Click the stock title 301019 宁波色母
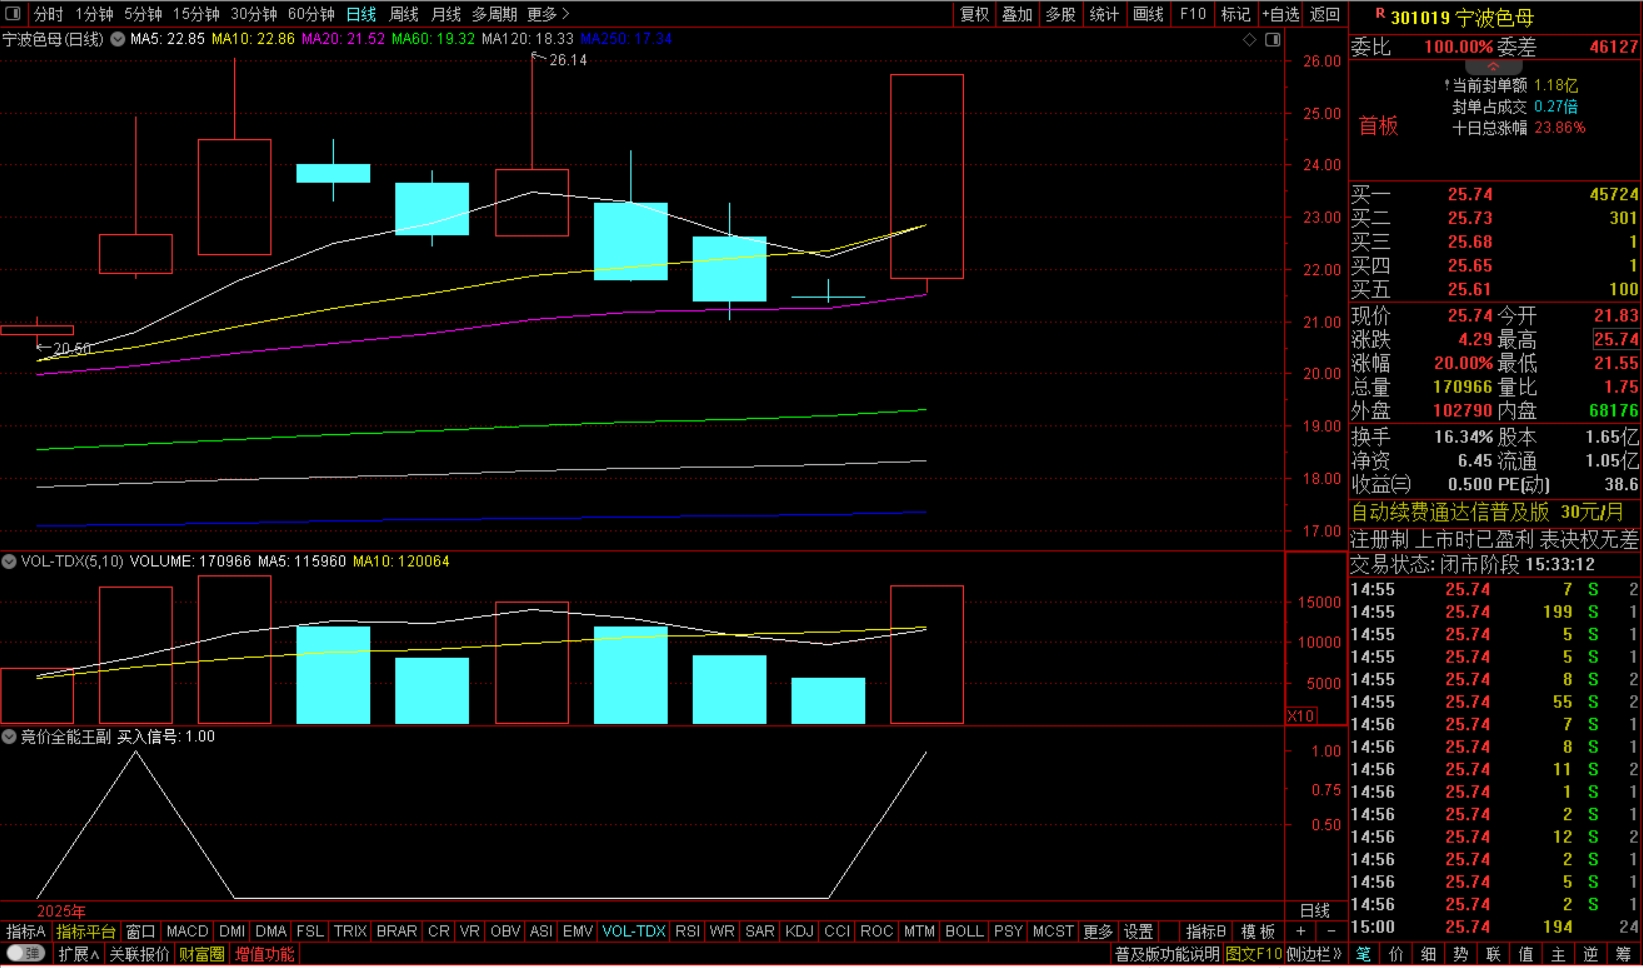1643x968 pixels. tap(1462, 18)
